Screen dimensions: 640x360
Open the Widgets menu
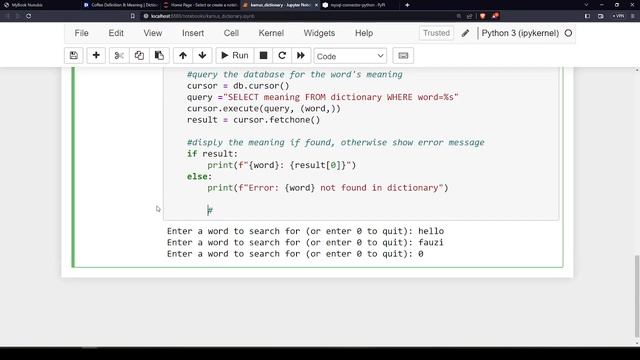pyautogui.click(x=319, y=33)
